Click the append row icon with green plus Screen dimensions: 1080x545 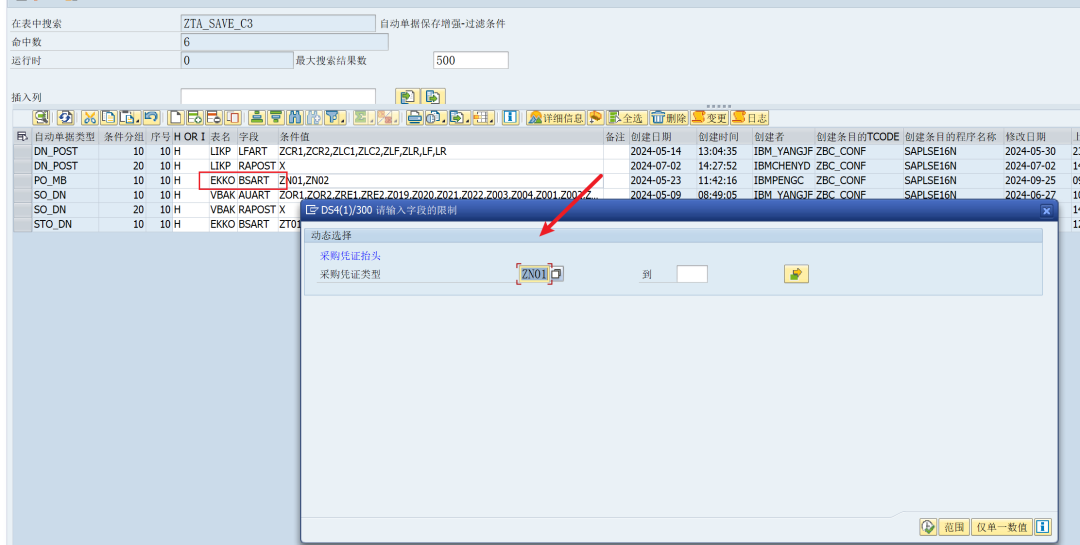point(194,118)
